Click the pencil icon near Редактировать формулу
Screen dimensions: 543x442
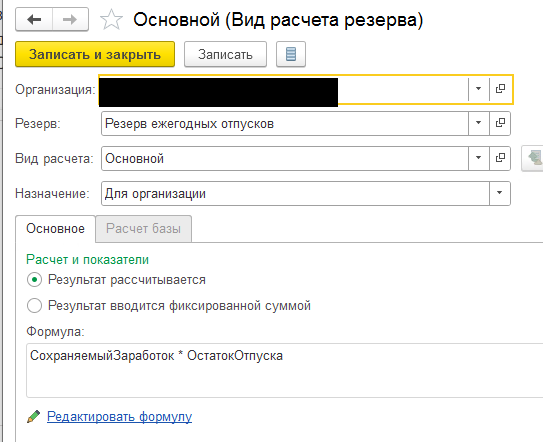click(x=34, y=416)
